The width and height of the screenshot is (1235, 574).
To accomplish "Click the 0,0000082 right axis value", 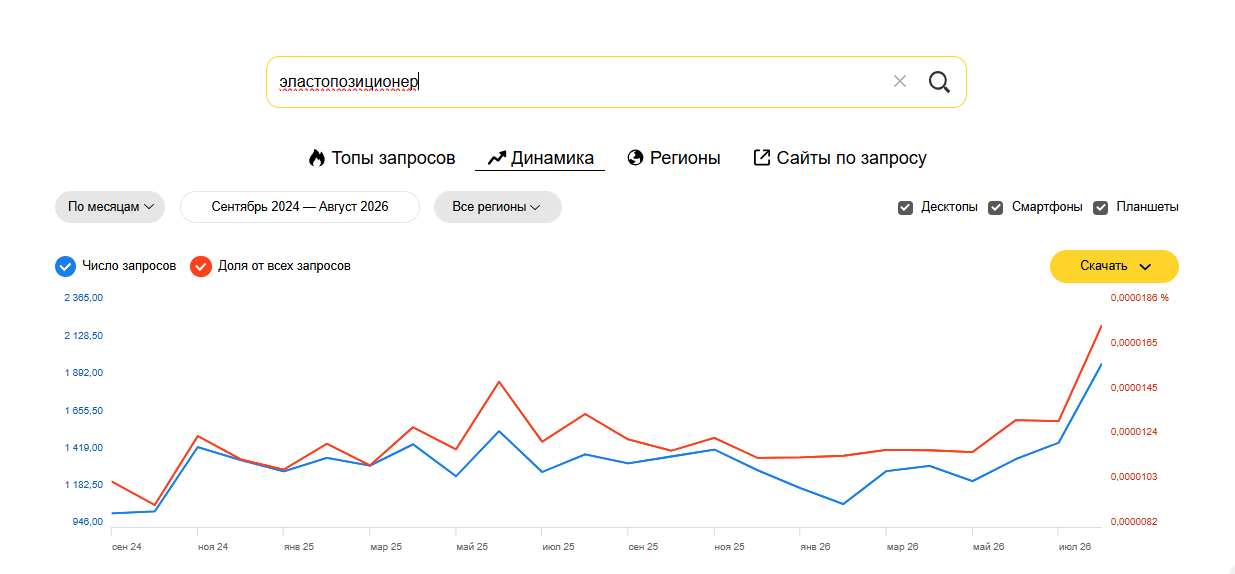I will pos(1135,522).
